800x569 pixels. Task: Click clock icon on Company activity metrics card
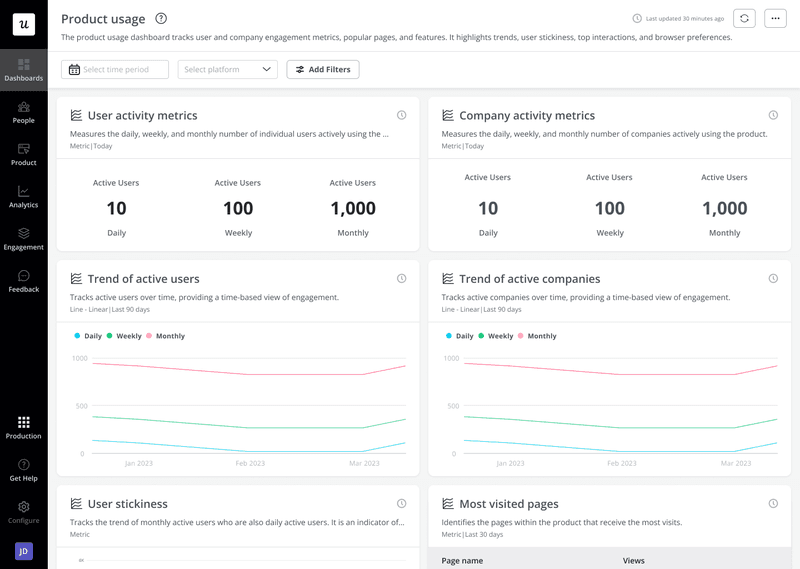coord(773,115)
